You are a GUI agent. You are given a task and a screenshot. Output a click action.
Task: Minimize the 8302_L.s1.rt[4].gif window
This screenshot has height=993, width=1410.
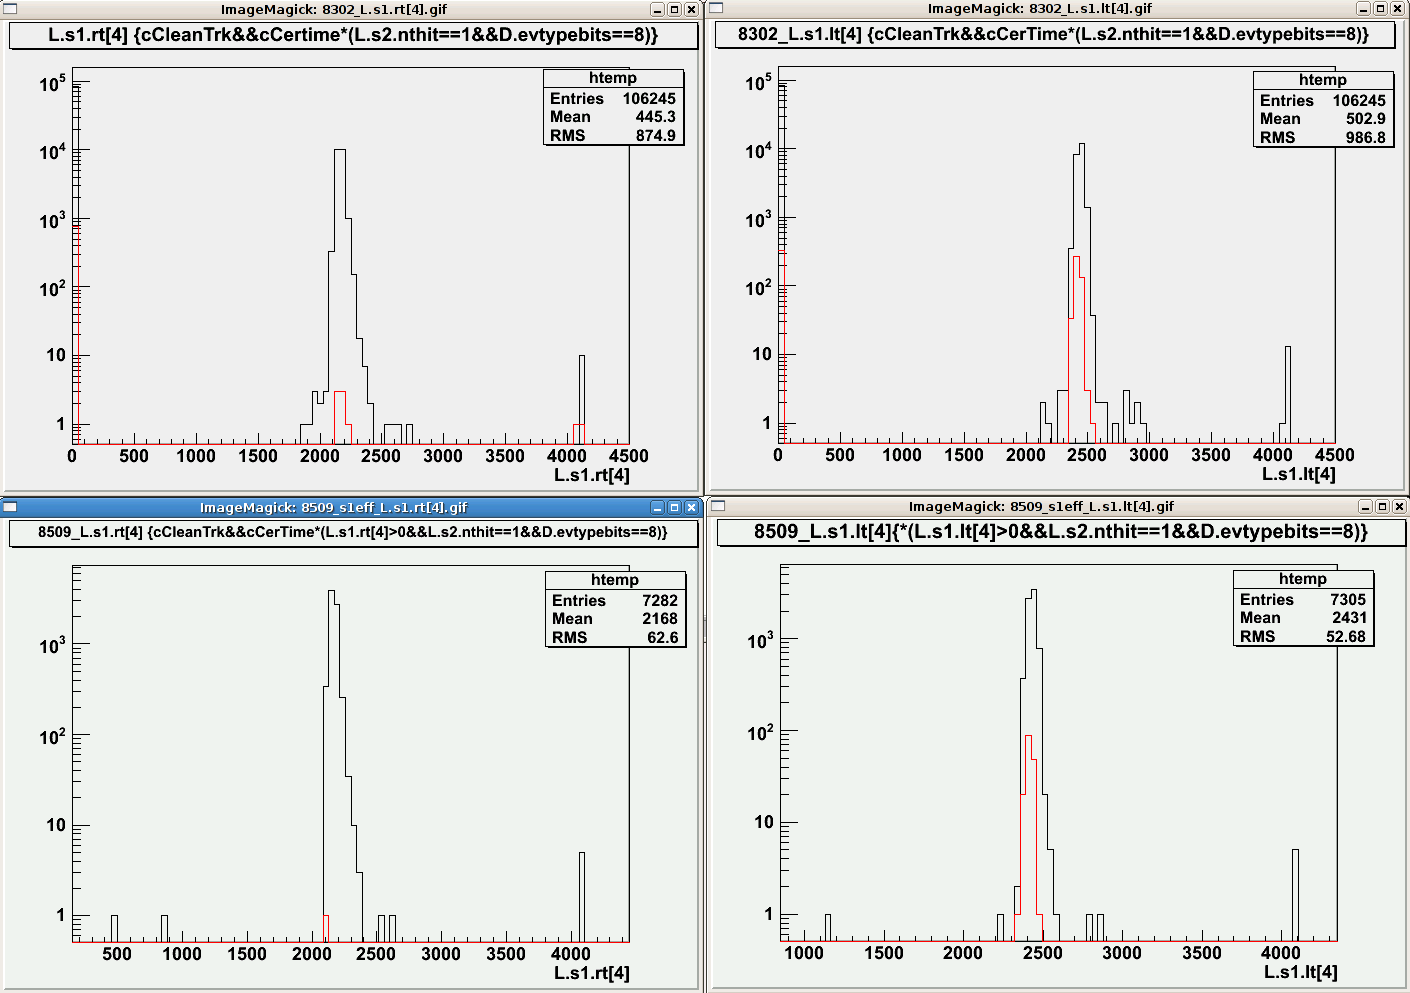tap(657, 9)
